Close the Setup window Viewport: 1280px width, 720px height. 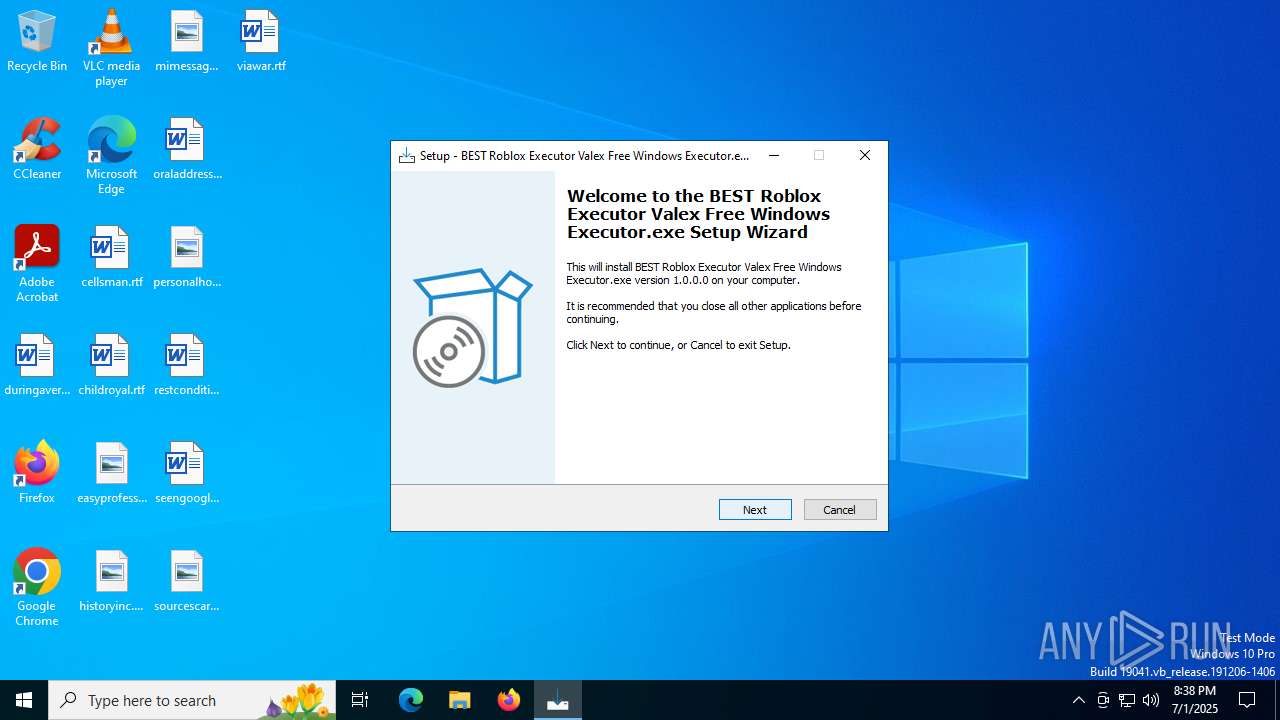tap(865, 155)
